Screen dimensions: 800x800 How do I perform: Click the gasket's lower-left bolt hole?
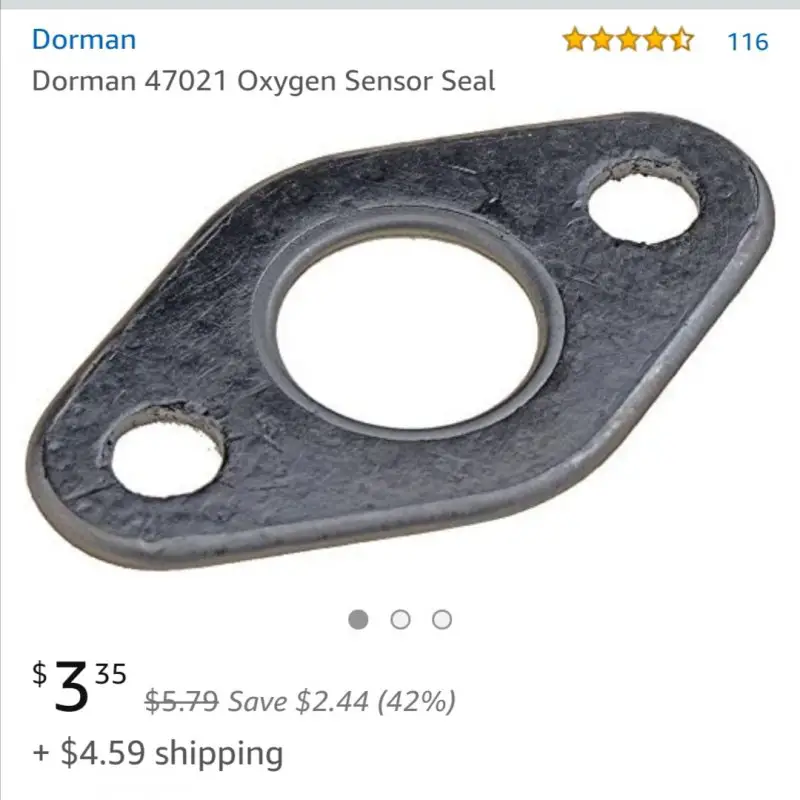click(167, 456)
